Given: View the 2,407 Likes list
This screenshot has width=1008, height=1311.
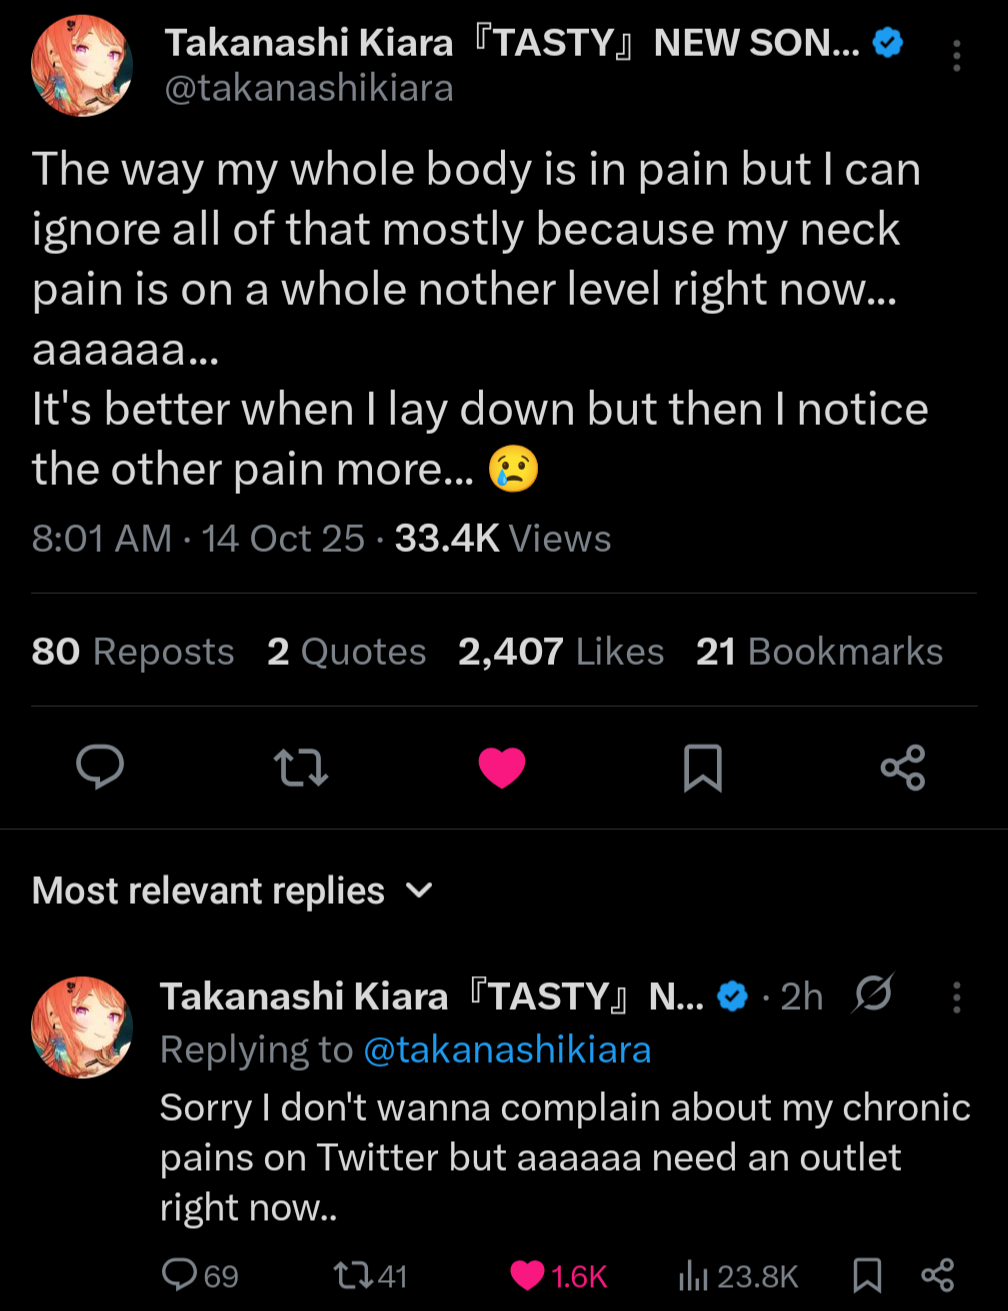Looking at the screenshot, I should [561, 652].
